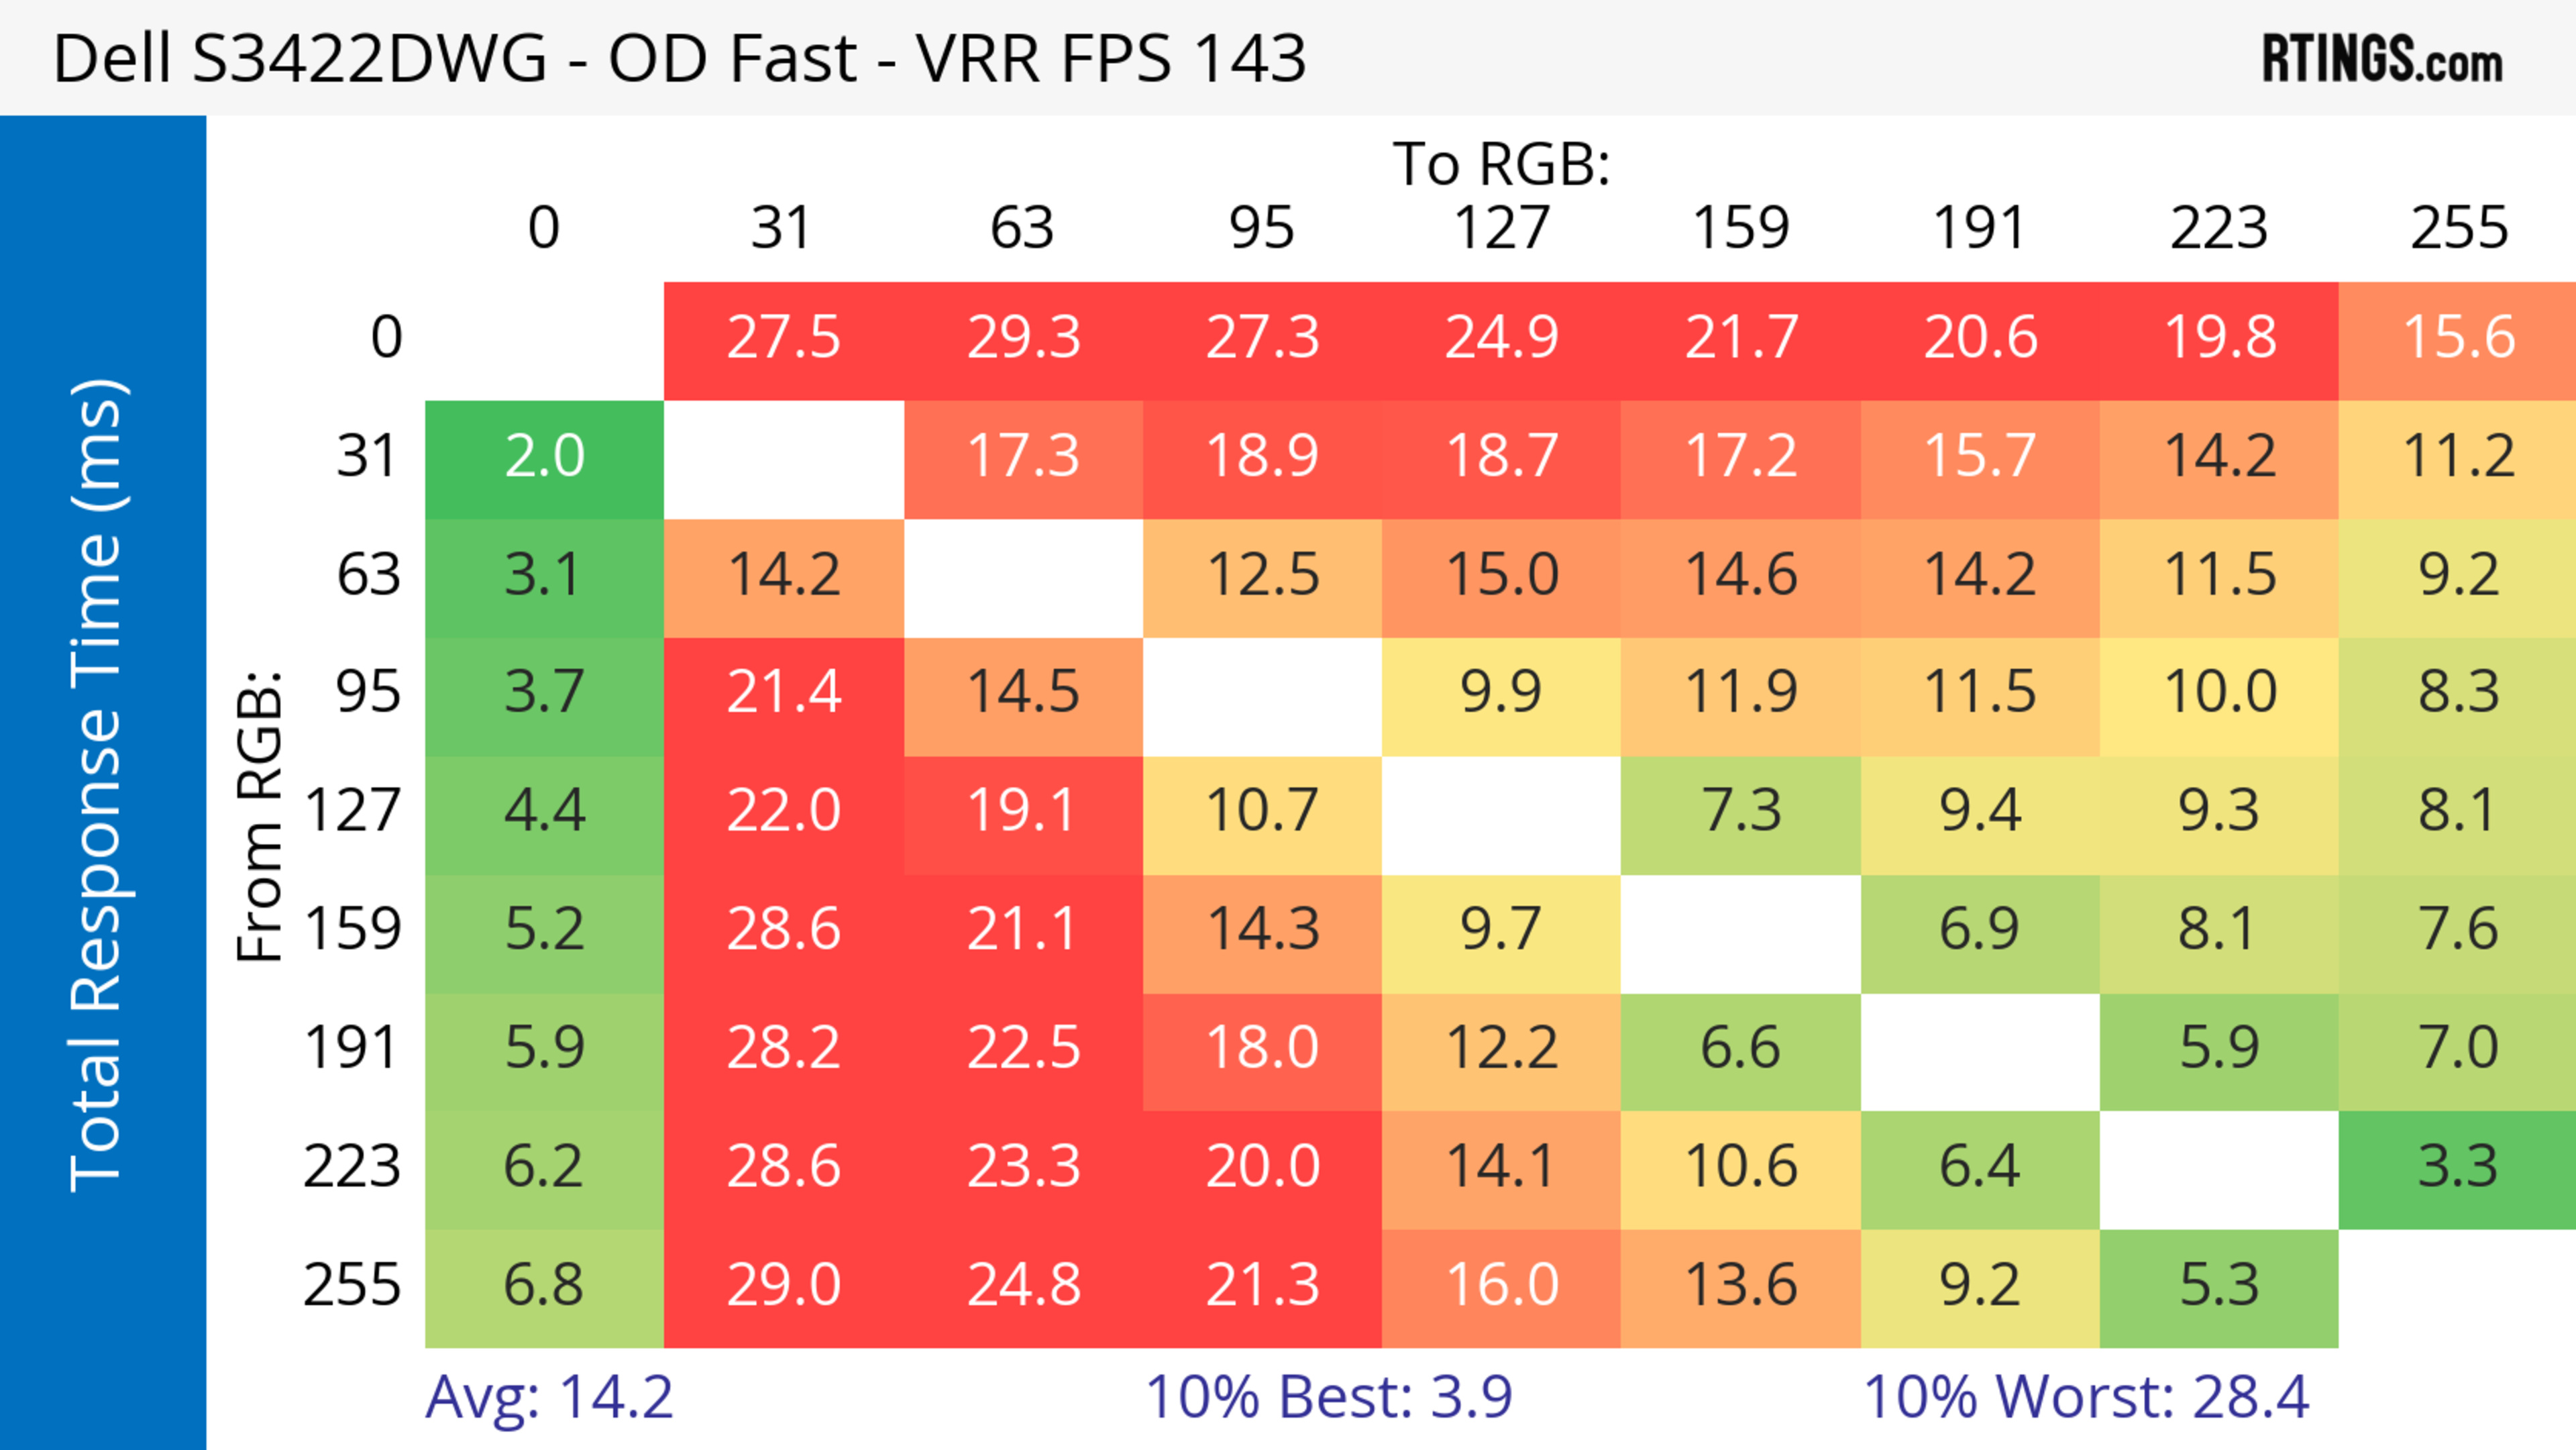Select the "10% Worst: 28.4" summary

point(2086,1397)
